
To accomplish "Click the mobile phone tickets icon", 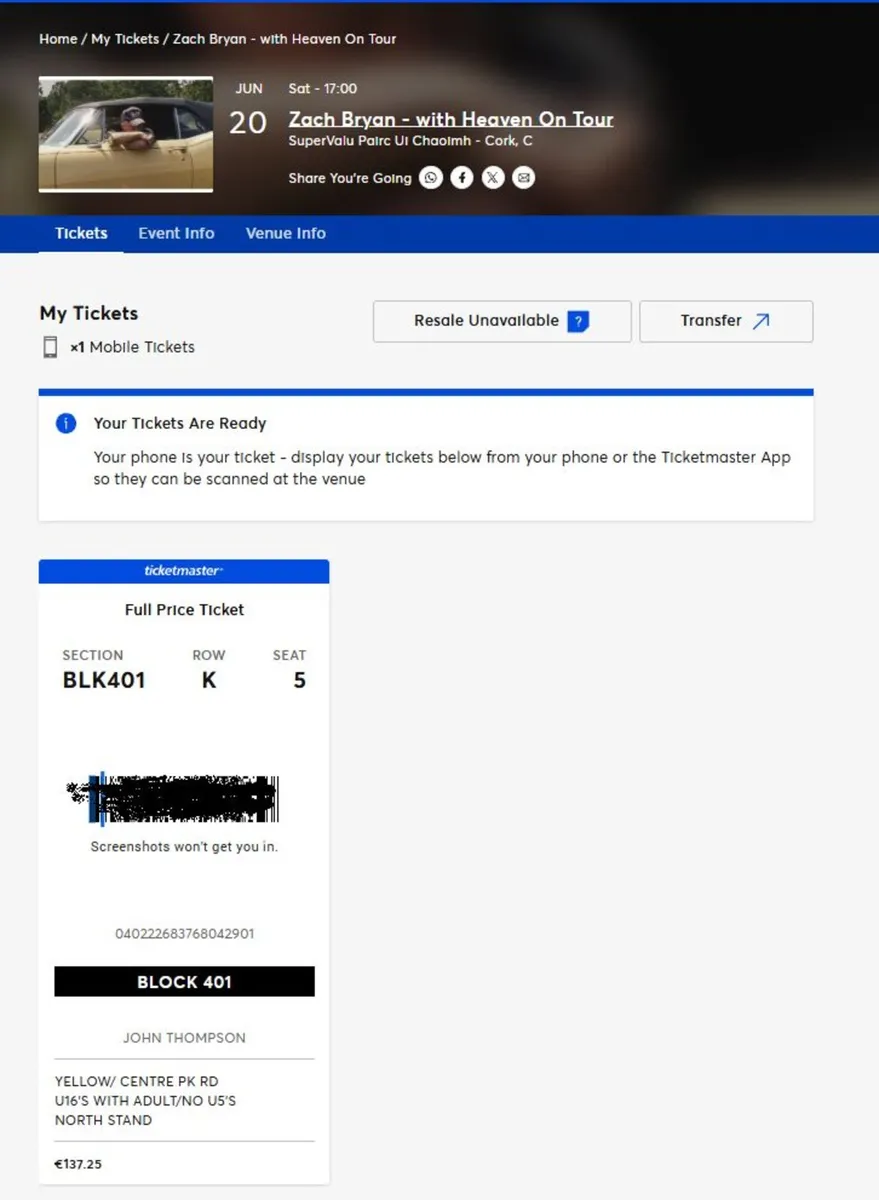I will point(50,347).
